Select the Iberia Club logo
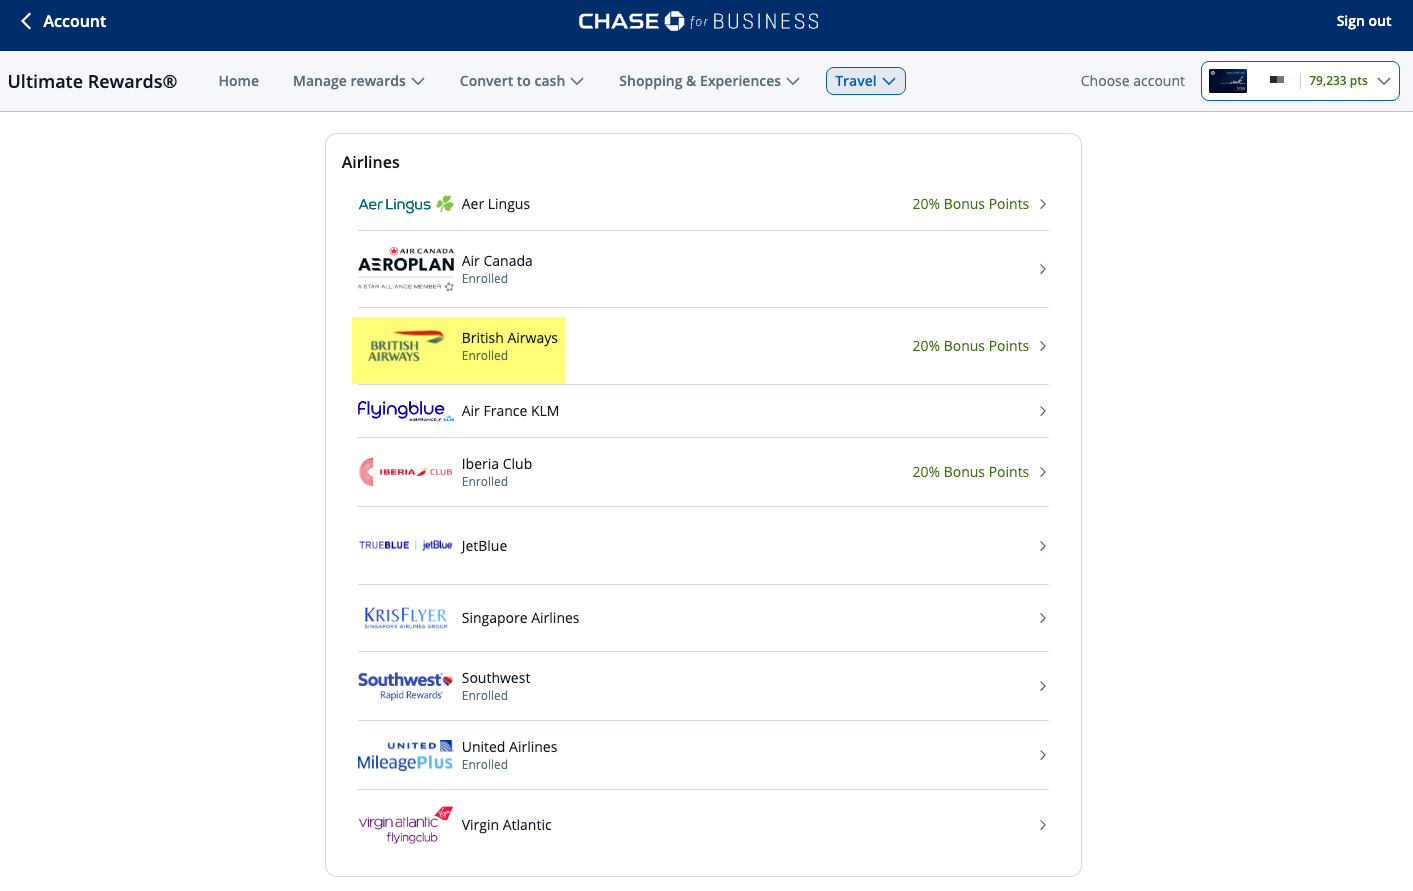Image resolution: width=1413 pixels, height=891 pixels. pos(405,471)
